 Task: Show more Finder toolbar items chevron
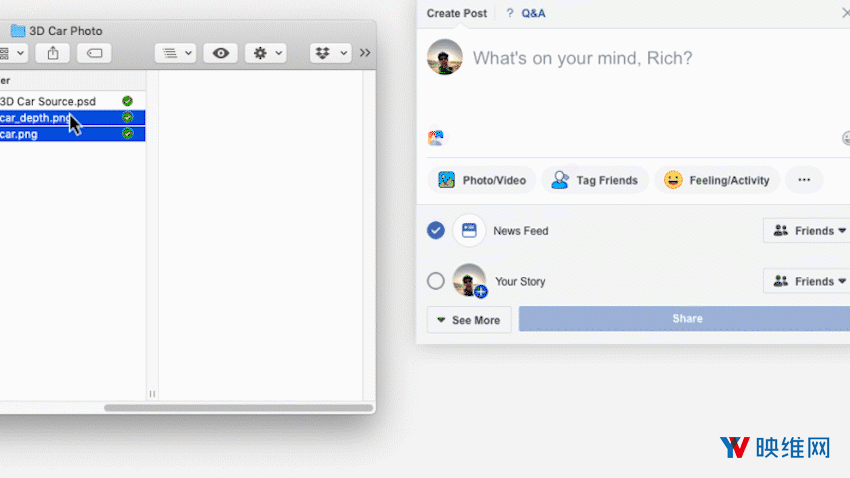[365, 53]
